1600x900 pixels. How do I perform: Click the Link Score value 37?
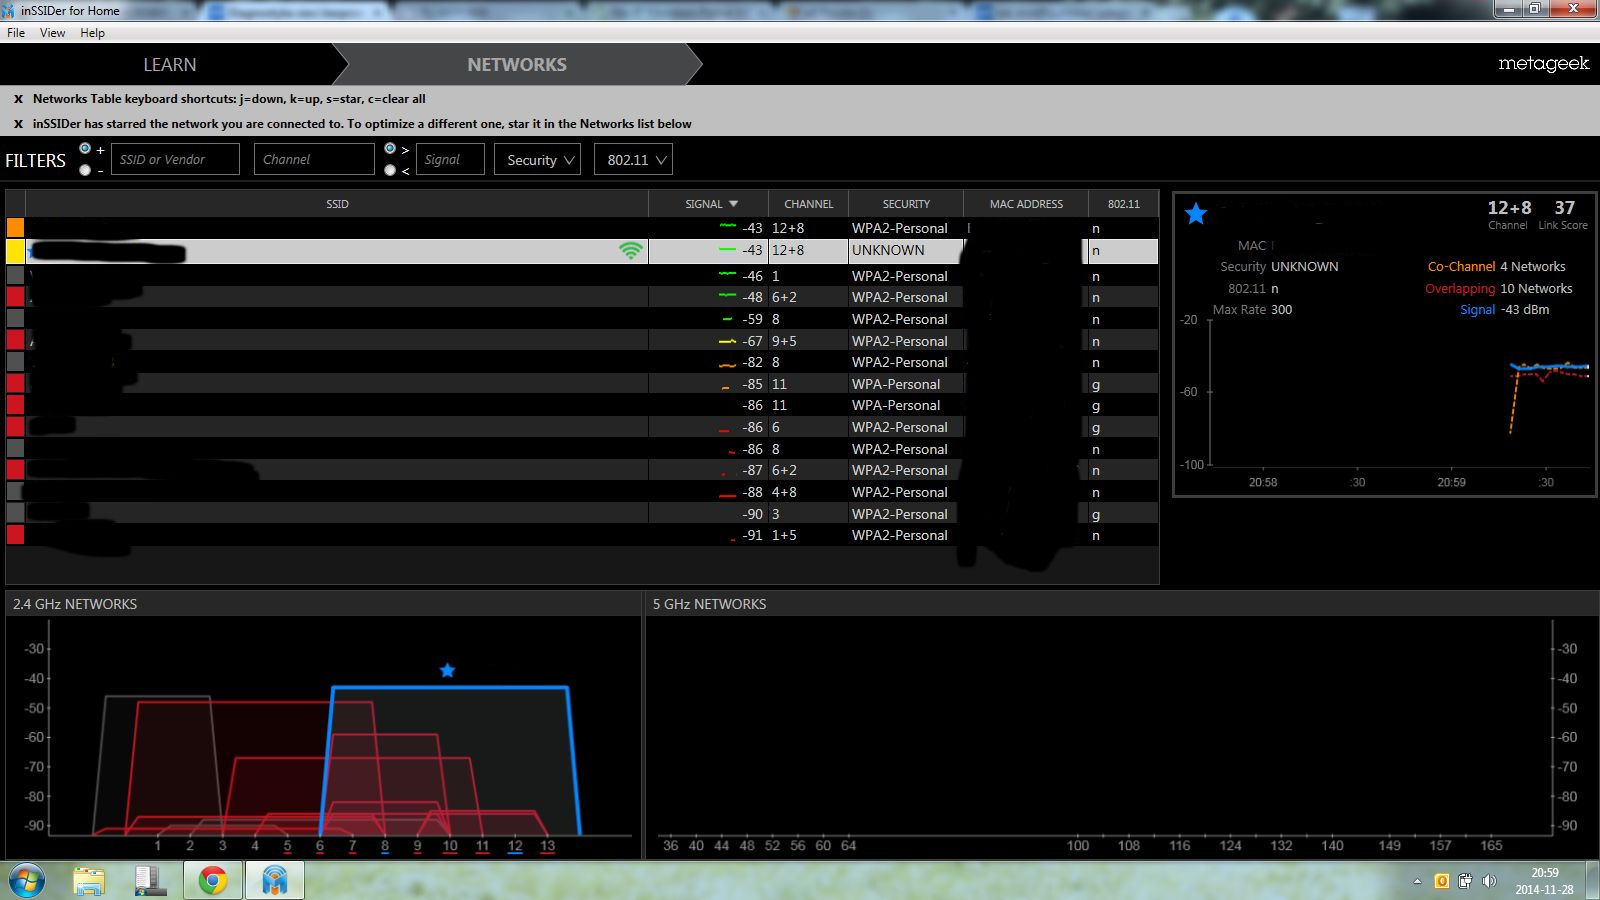coord(1564,208)
